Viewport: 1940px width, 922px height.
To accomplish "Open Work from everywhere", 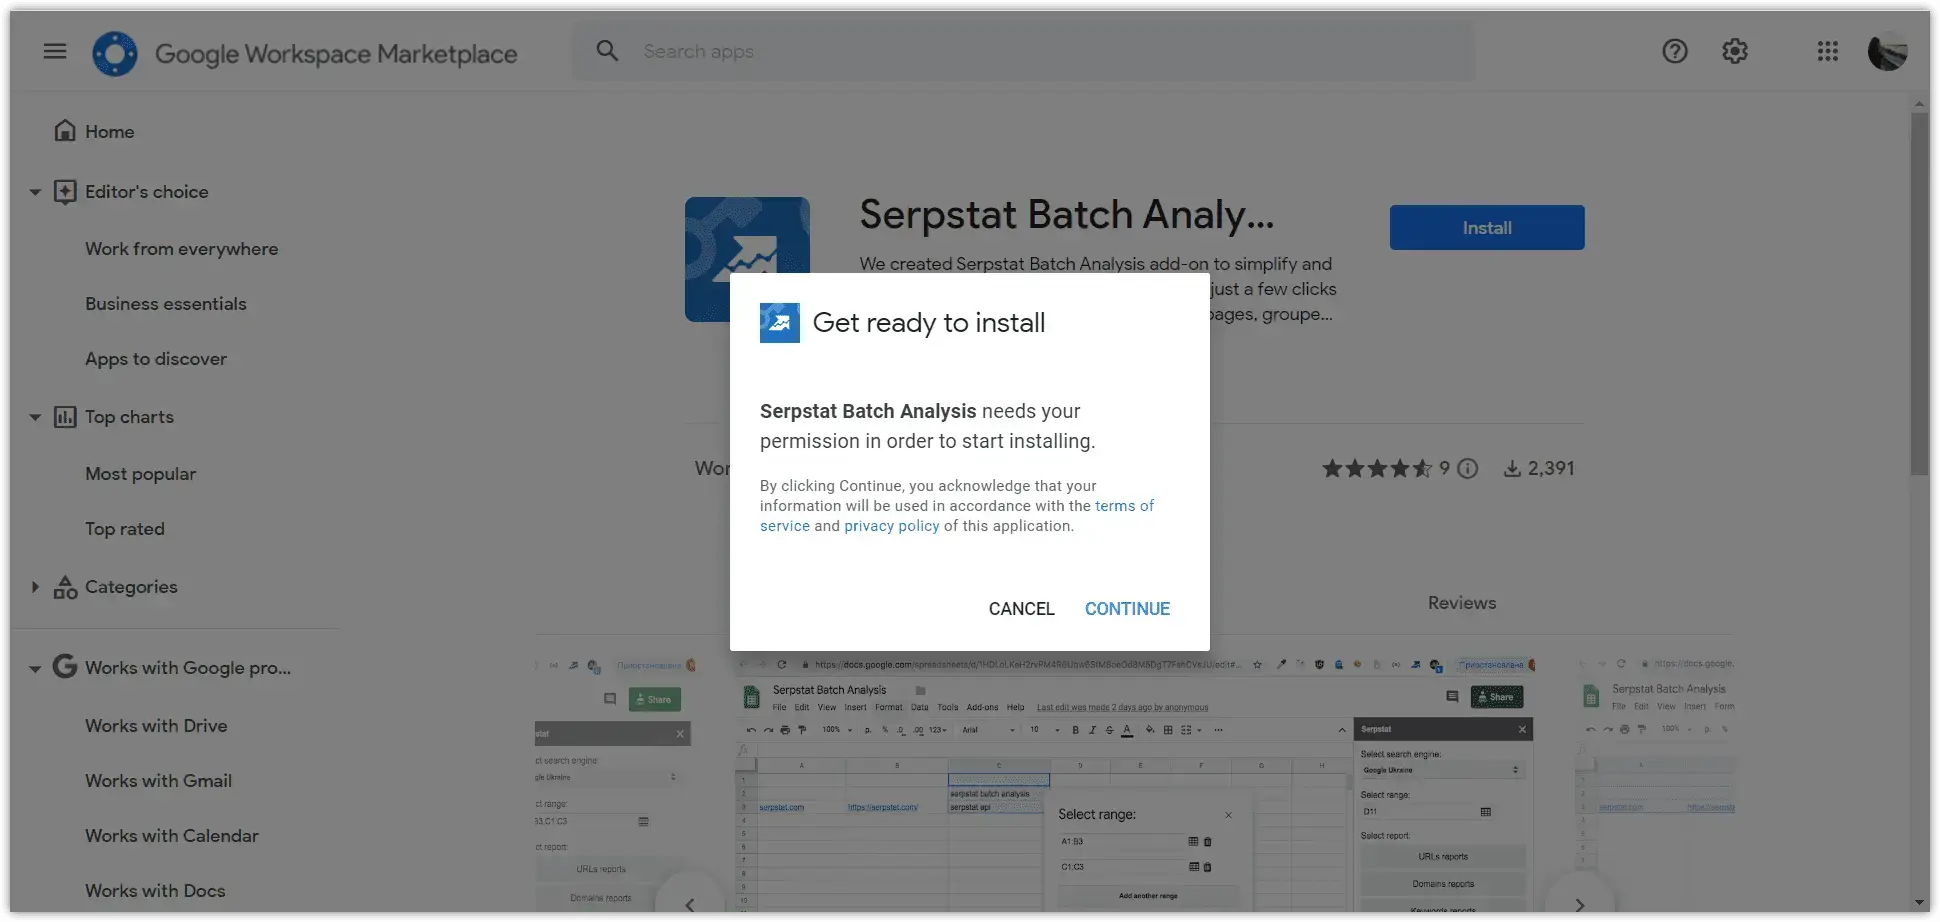I will point(182,249).
